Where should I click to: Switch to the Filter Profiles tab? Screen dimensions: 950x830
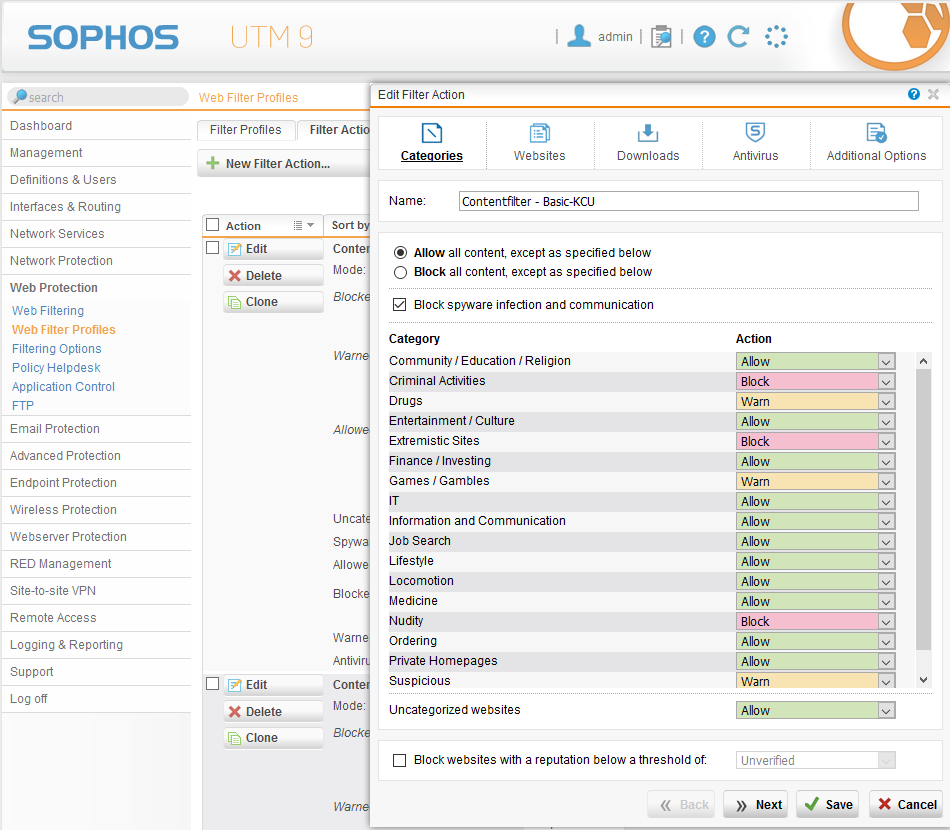click(x=246, y=130)
